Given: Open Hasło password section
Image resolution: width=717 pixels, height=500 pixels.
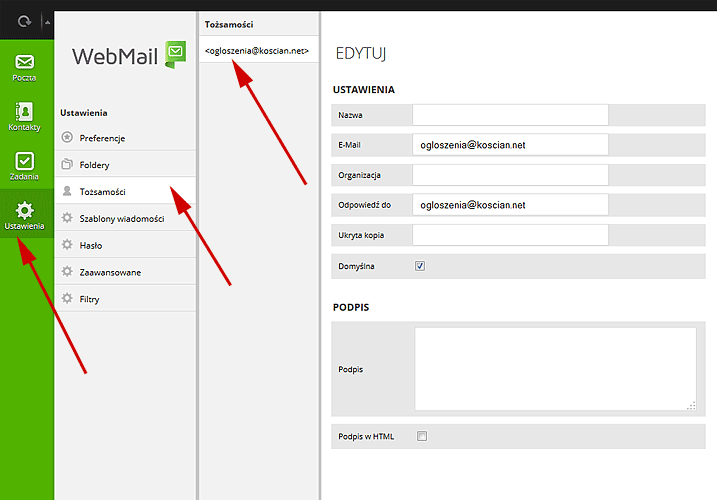Looking at the screenshot, I should click(x=125, y=245).
